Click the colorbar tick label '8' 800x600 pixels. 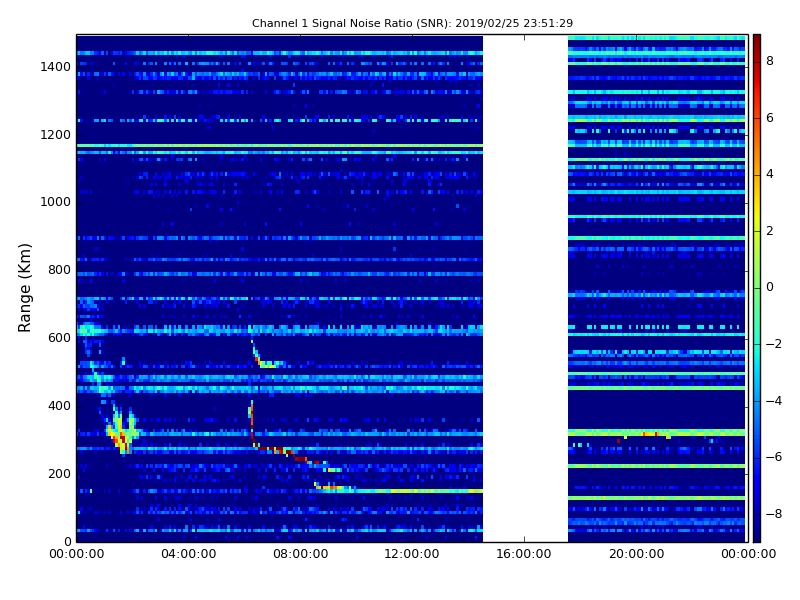pyautogui.click(x=770, y=61)
